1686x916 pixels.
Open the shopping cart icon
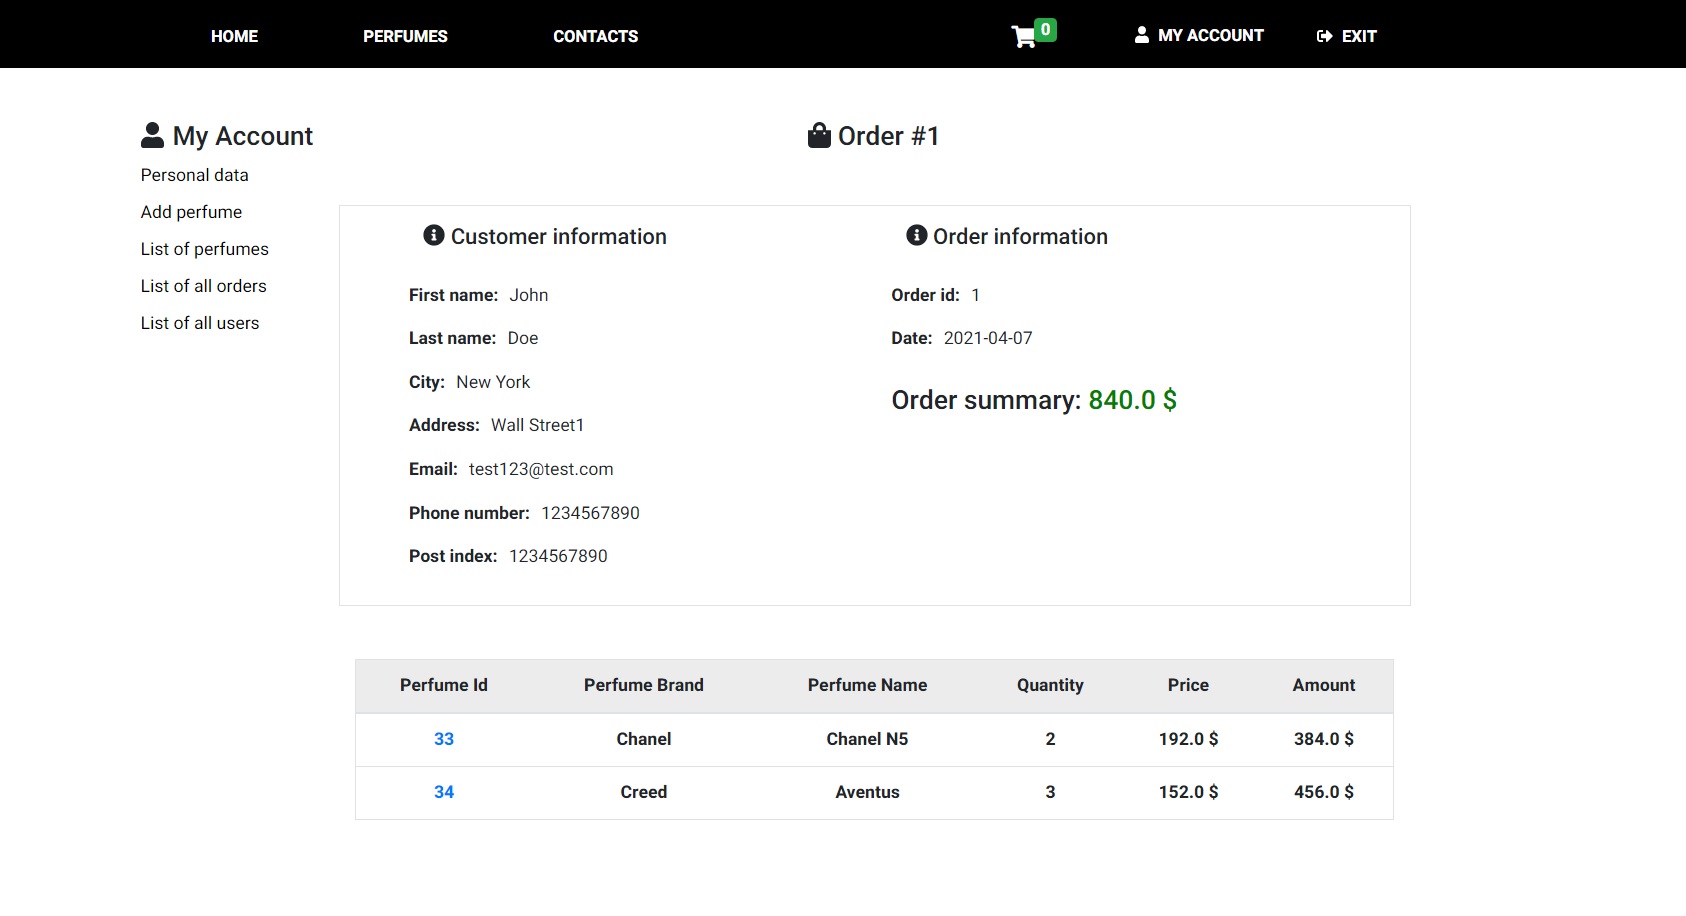[x=1023, y=37]
